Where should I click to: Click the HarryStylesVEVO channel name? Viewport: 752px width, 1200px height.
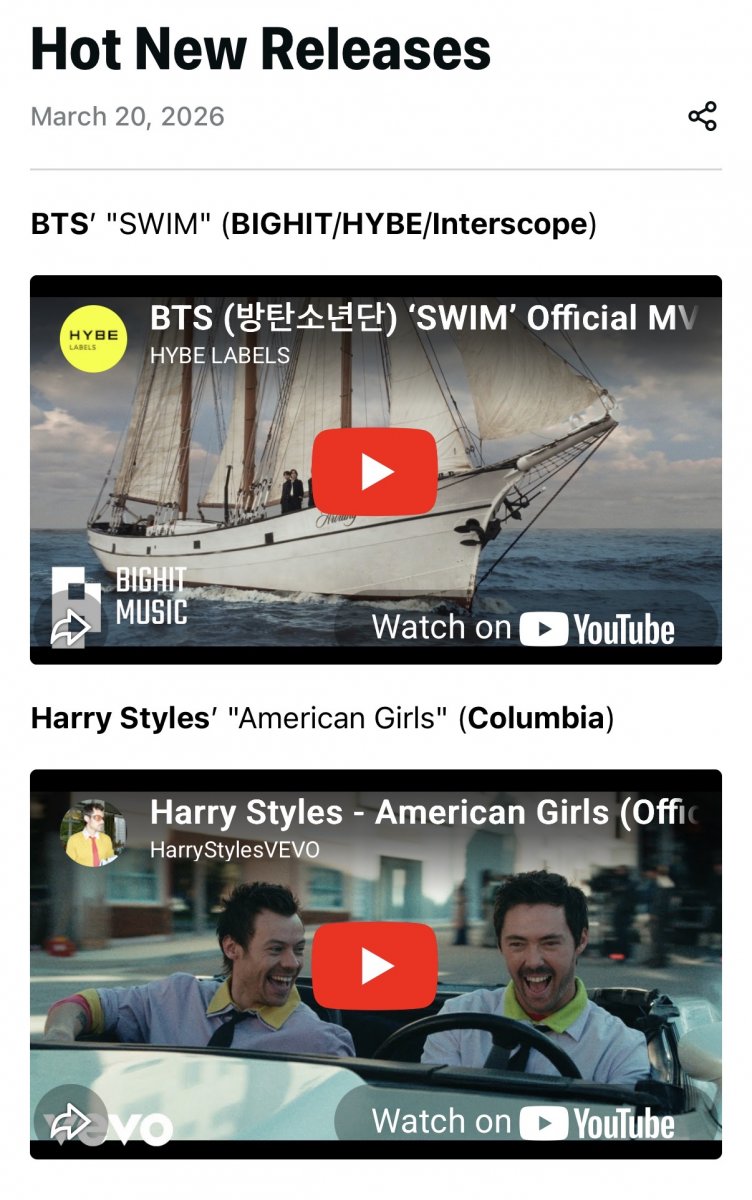click(x=235, y=850)
